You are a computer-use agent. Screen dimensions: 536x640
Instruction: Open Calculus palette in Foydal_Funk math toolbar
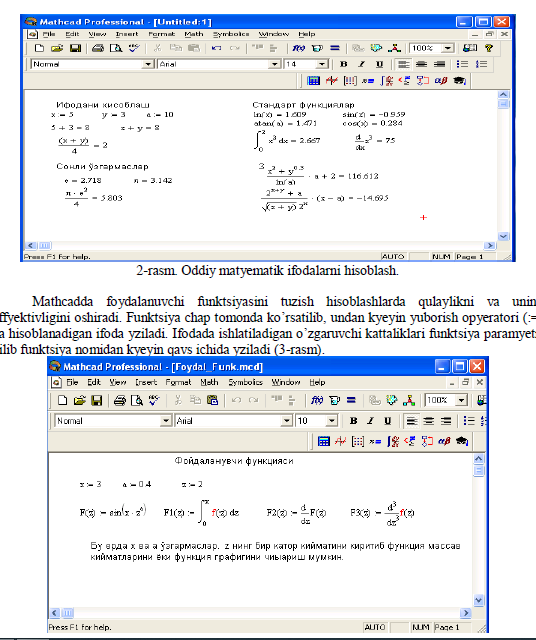point(393,441)
